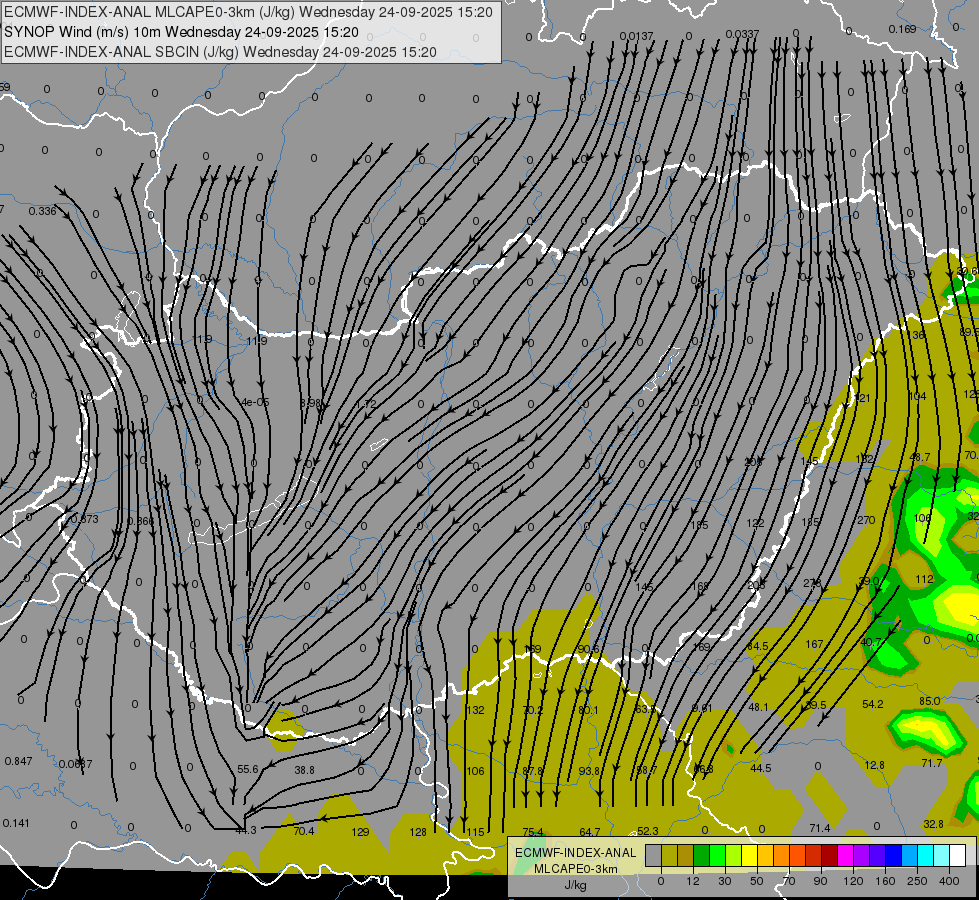Pick the pure yellow legend swatch
The height and width of the screenshot is (900, 979).
(750, 855)
